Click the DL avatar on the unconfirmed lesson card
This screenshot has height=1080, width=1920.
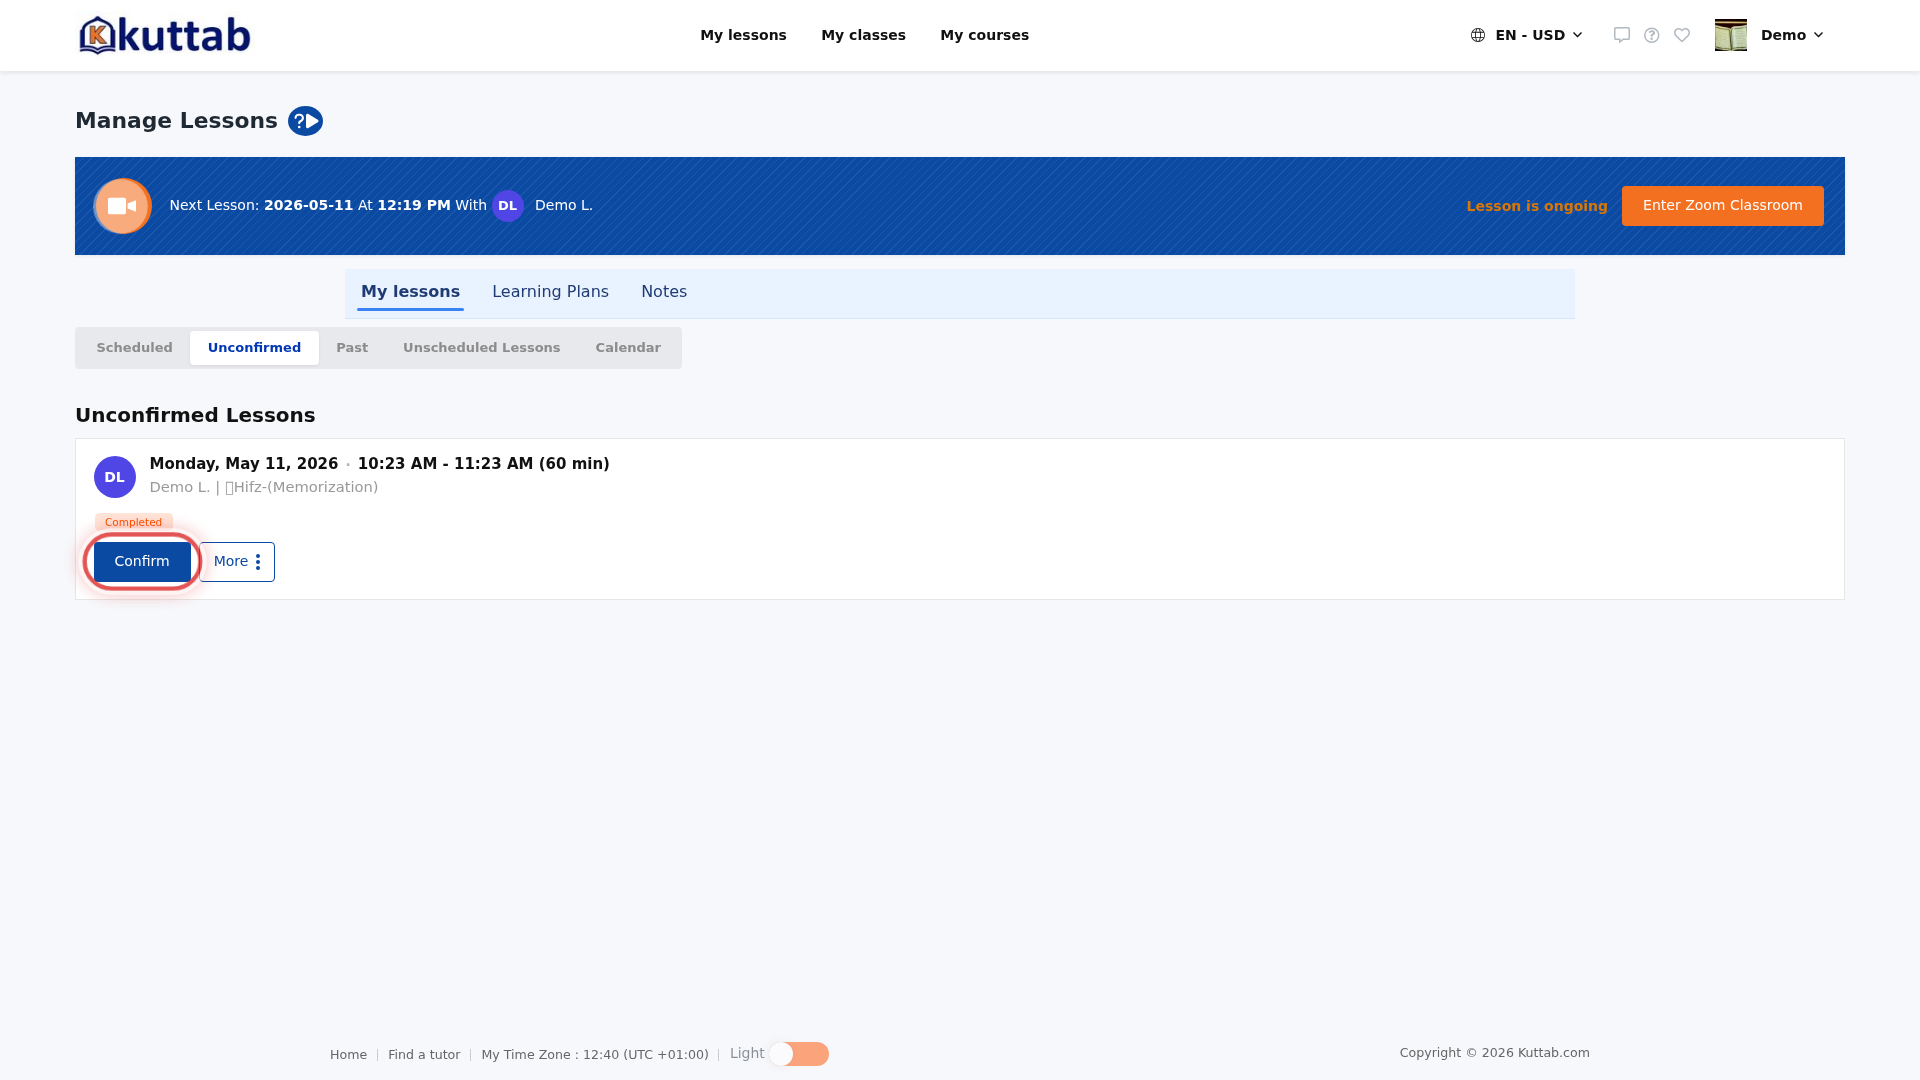(x=115, y=477)
